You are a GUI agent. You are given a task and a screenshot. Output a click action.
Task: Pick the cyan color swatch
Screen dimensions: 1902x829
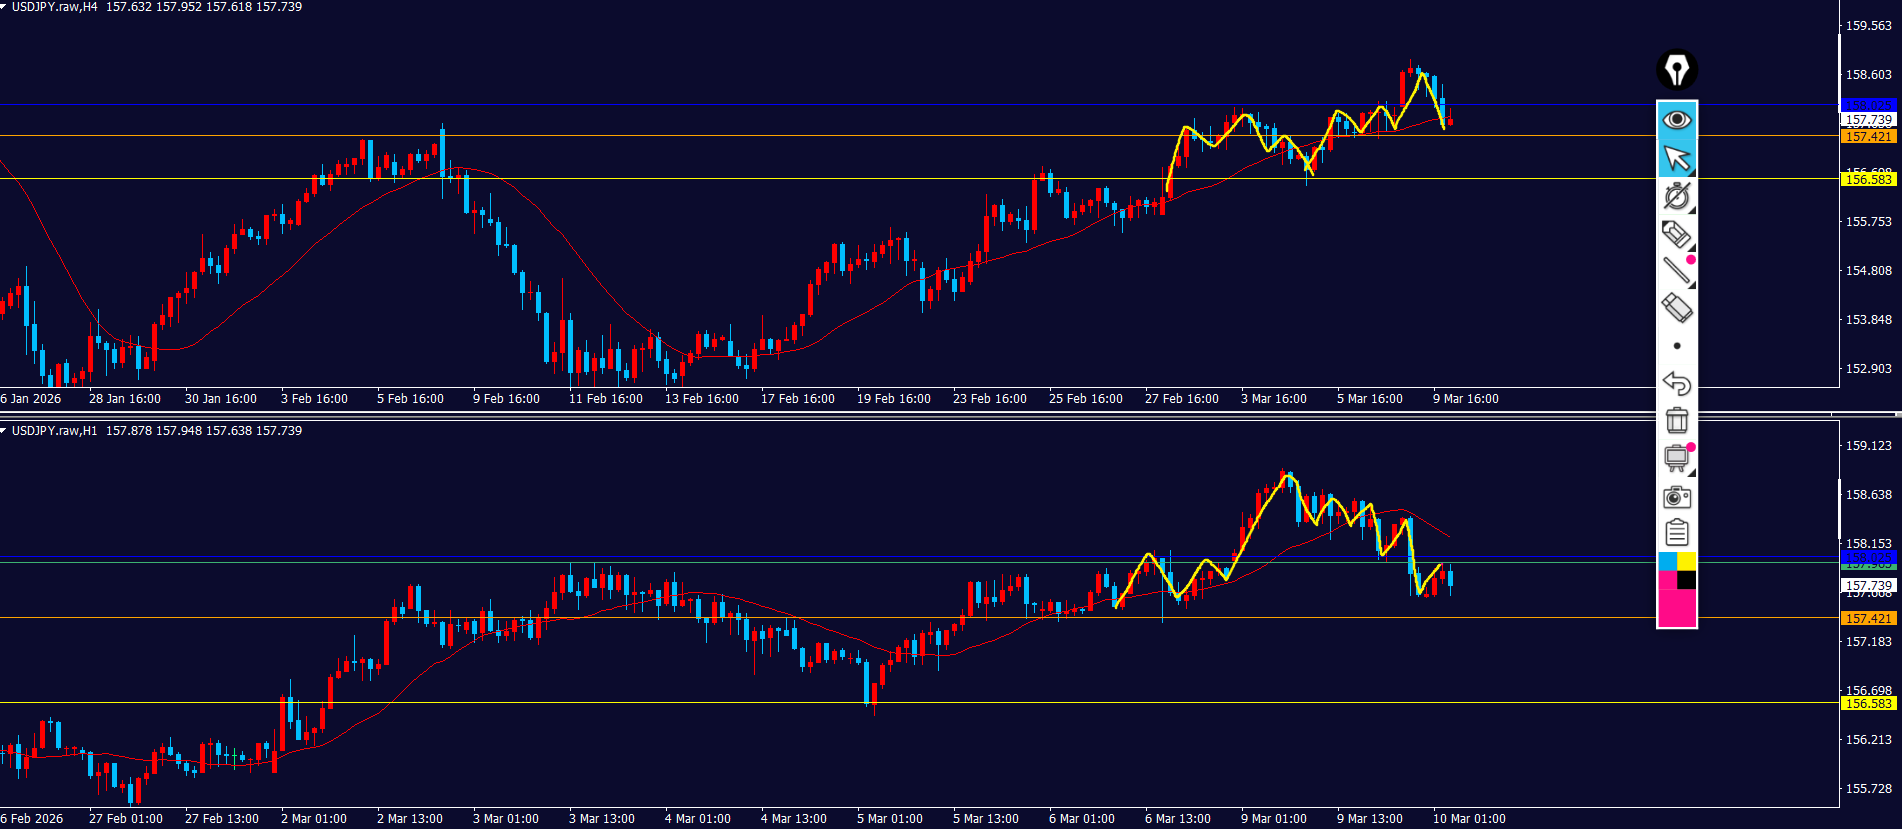point(1667,561)
